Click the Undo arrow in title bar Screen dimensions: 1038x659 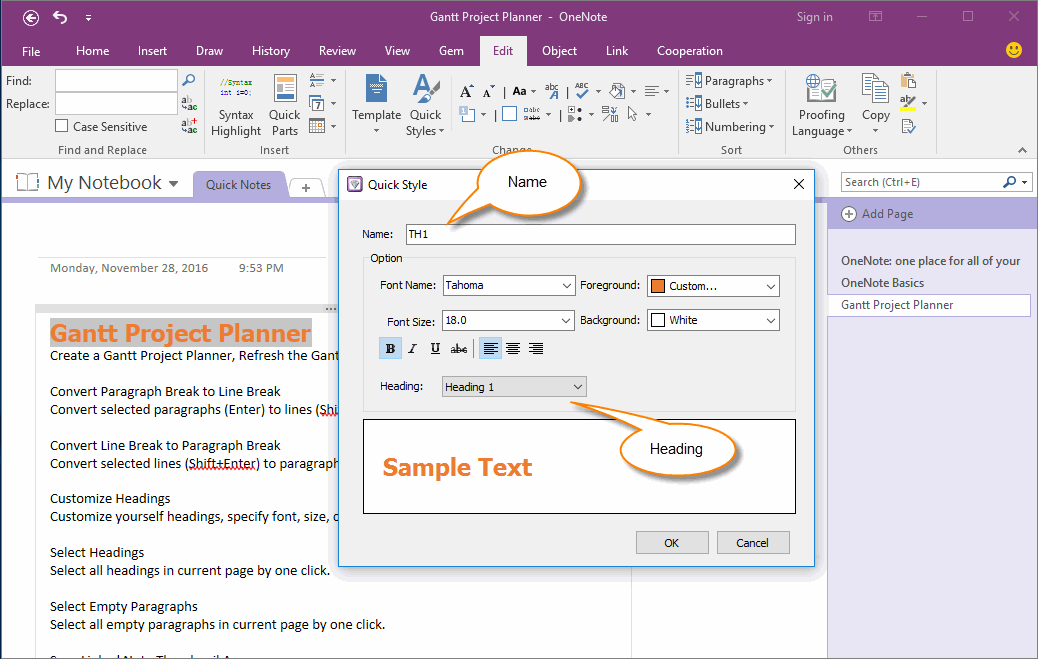60,17
